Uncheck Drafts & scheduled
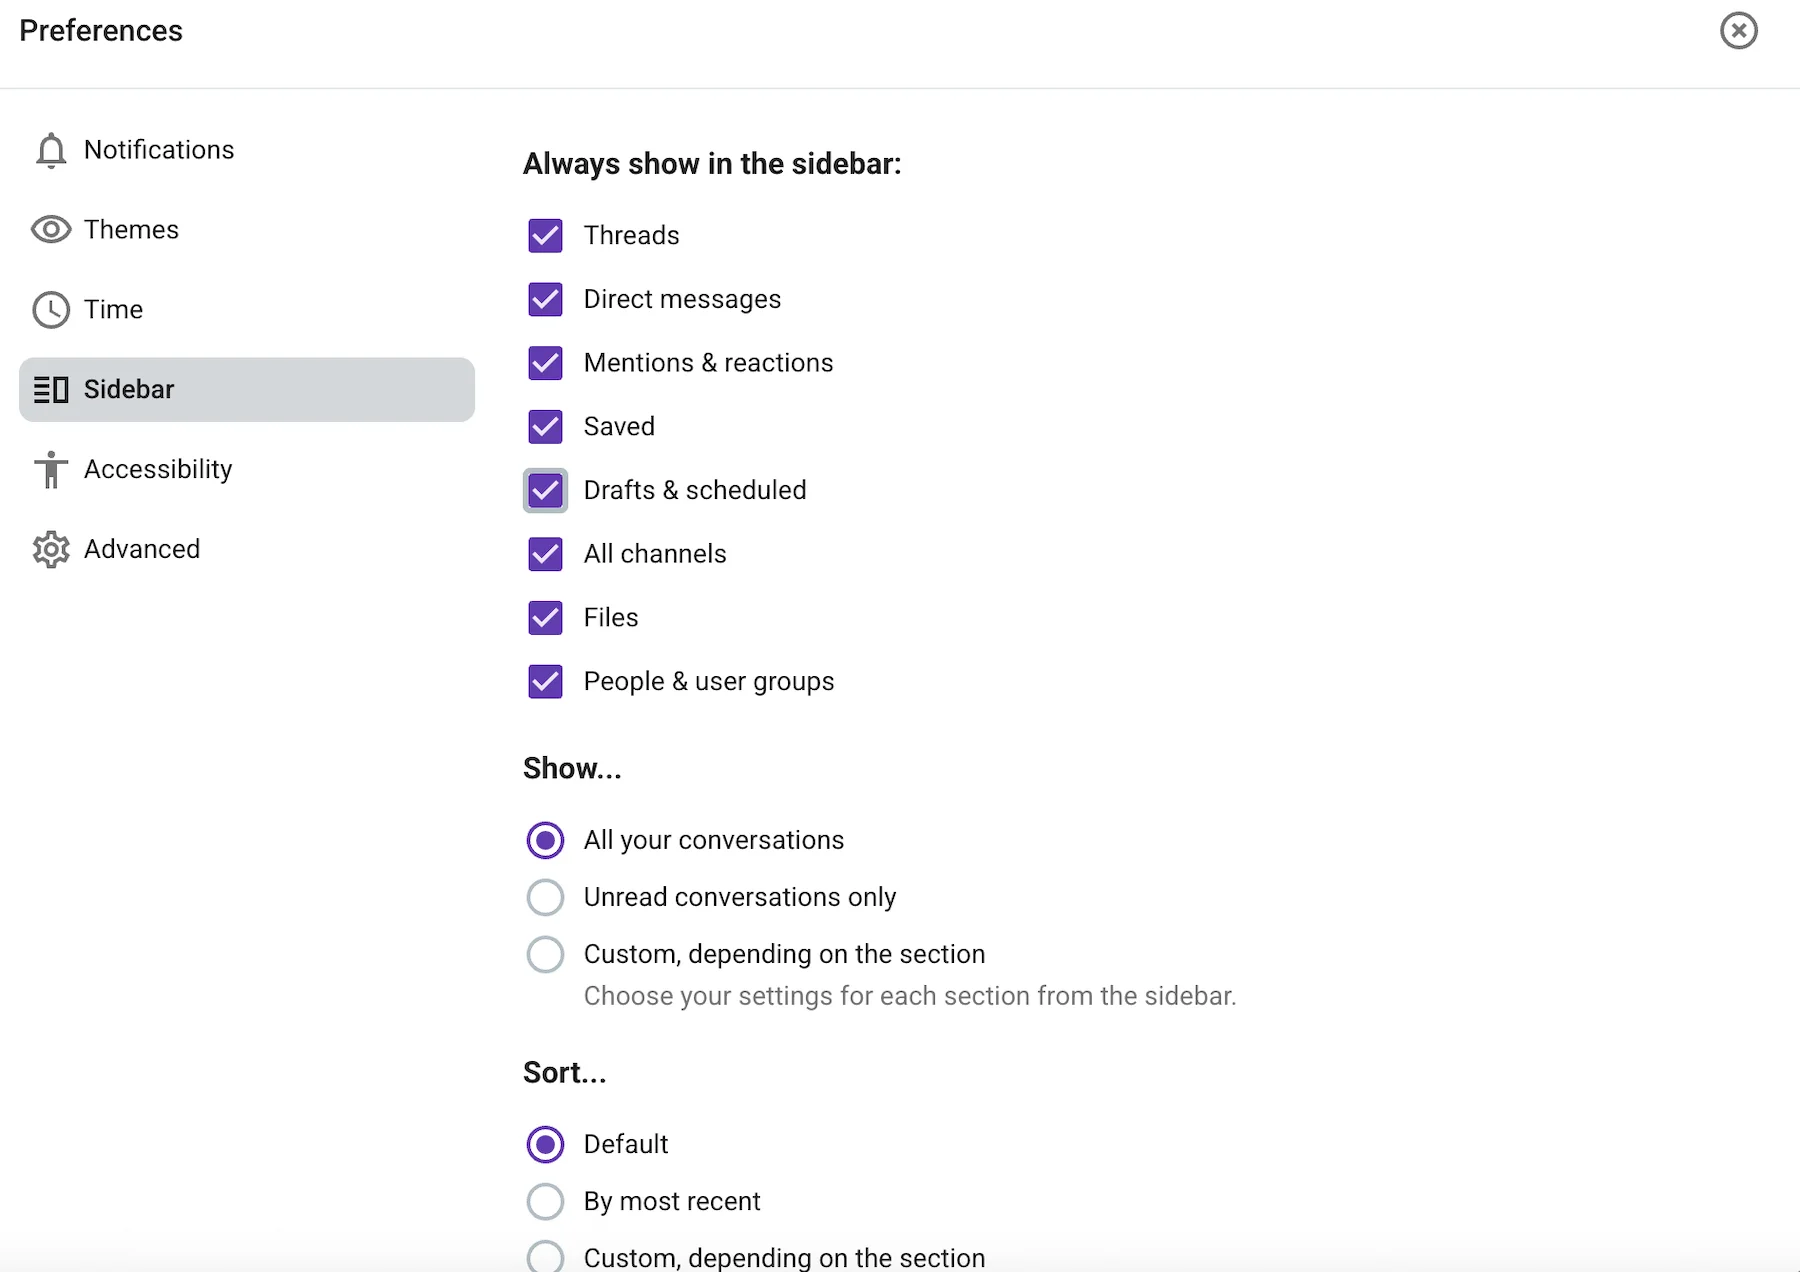1800x1272 pixels. tap(545, 490)
